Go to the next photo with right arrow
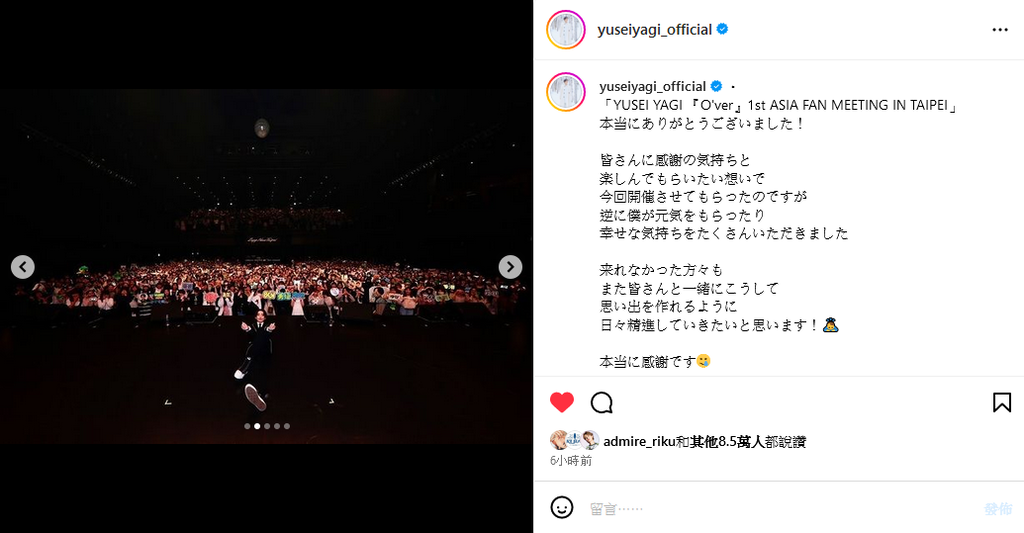This screenshot has width=1024, height=533. (510, 266)
